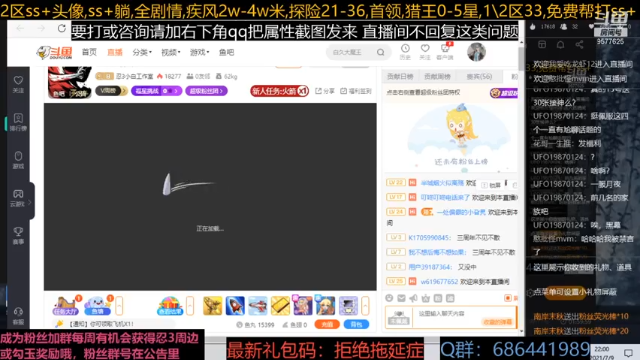Open the emoji picker in the chat toolbar

[x=389, y=298]
